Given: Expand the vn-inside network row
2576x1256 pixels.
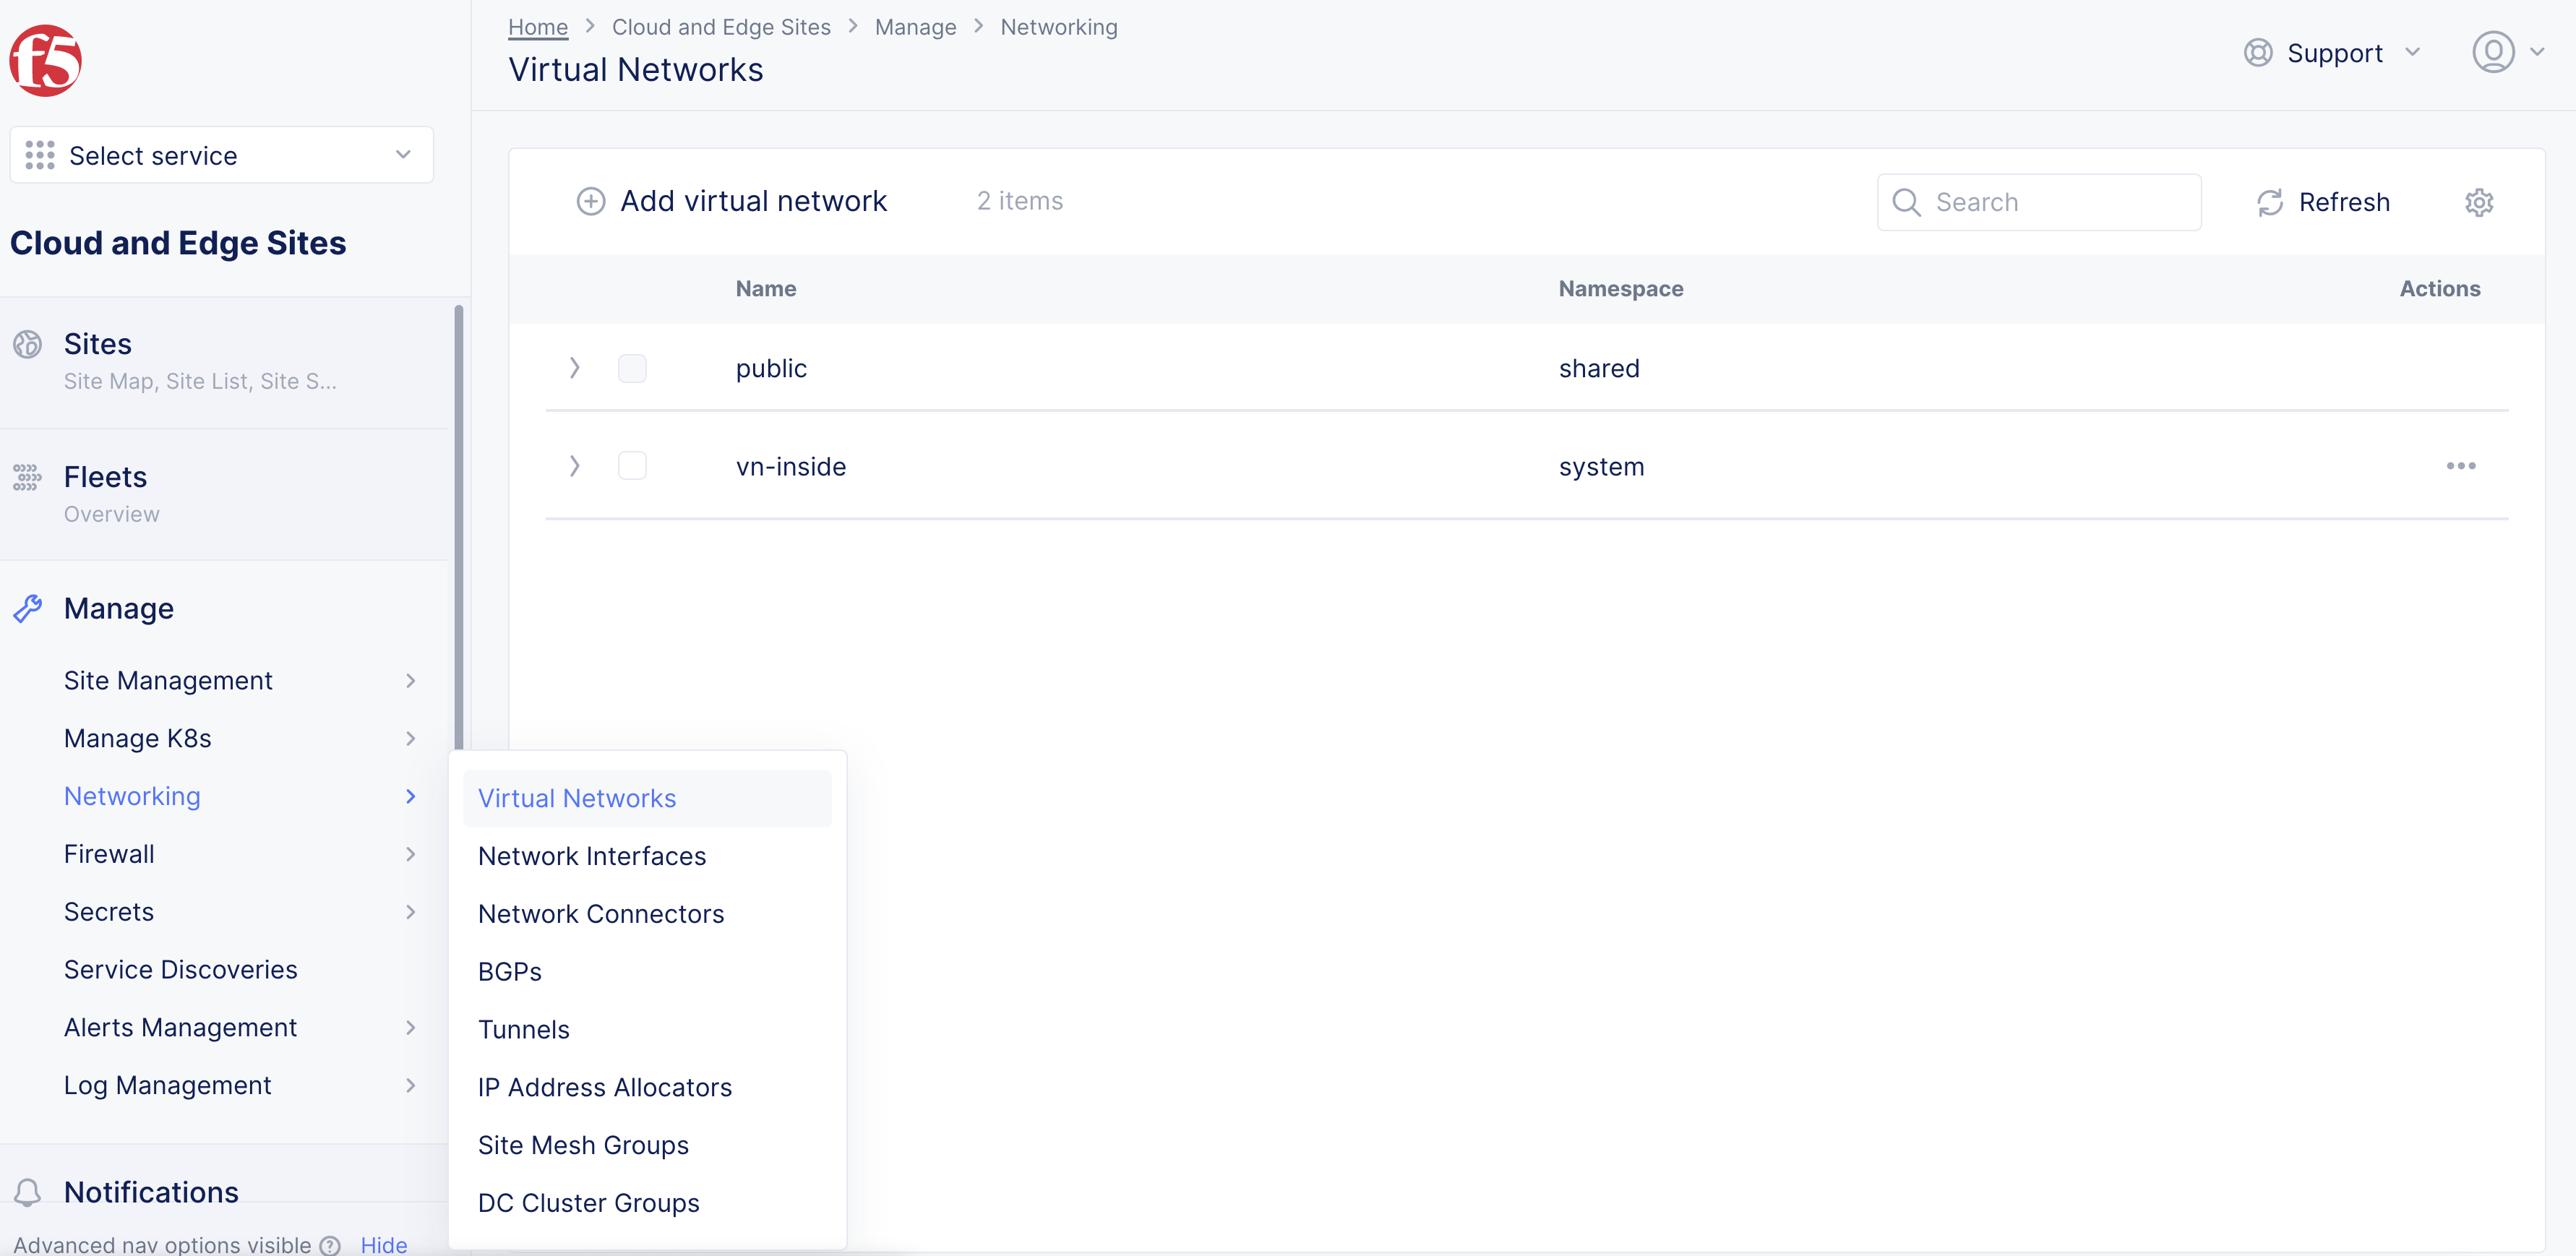Looking at the screenshot, I should click(574, 466).
